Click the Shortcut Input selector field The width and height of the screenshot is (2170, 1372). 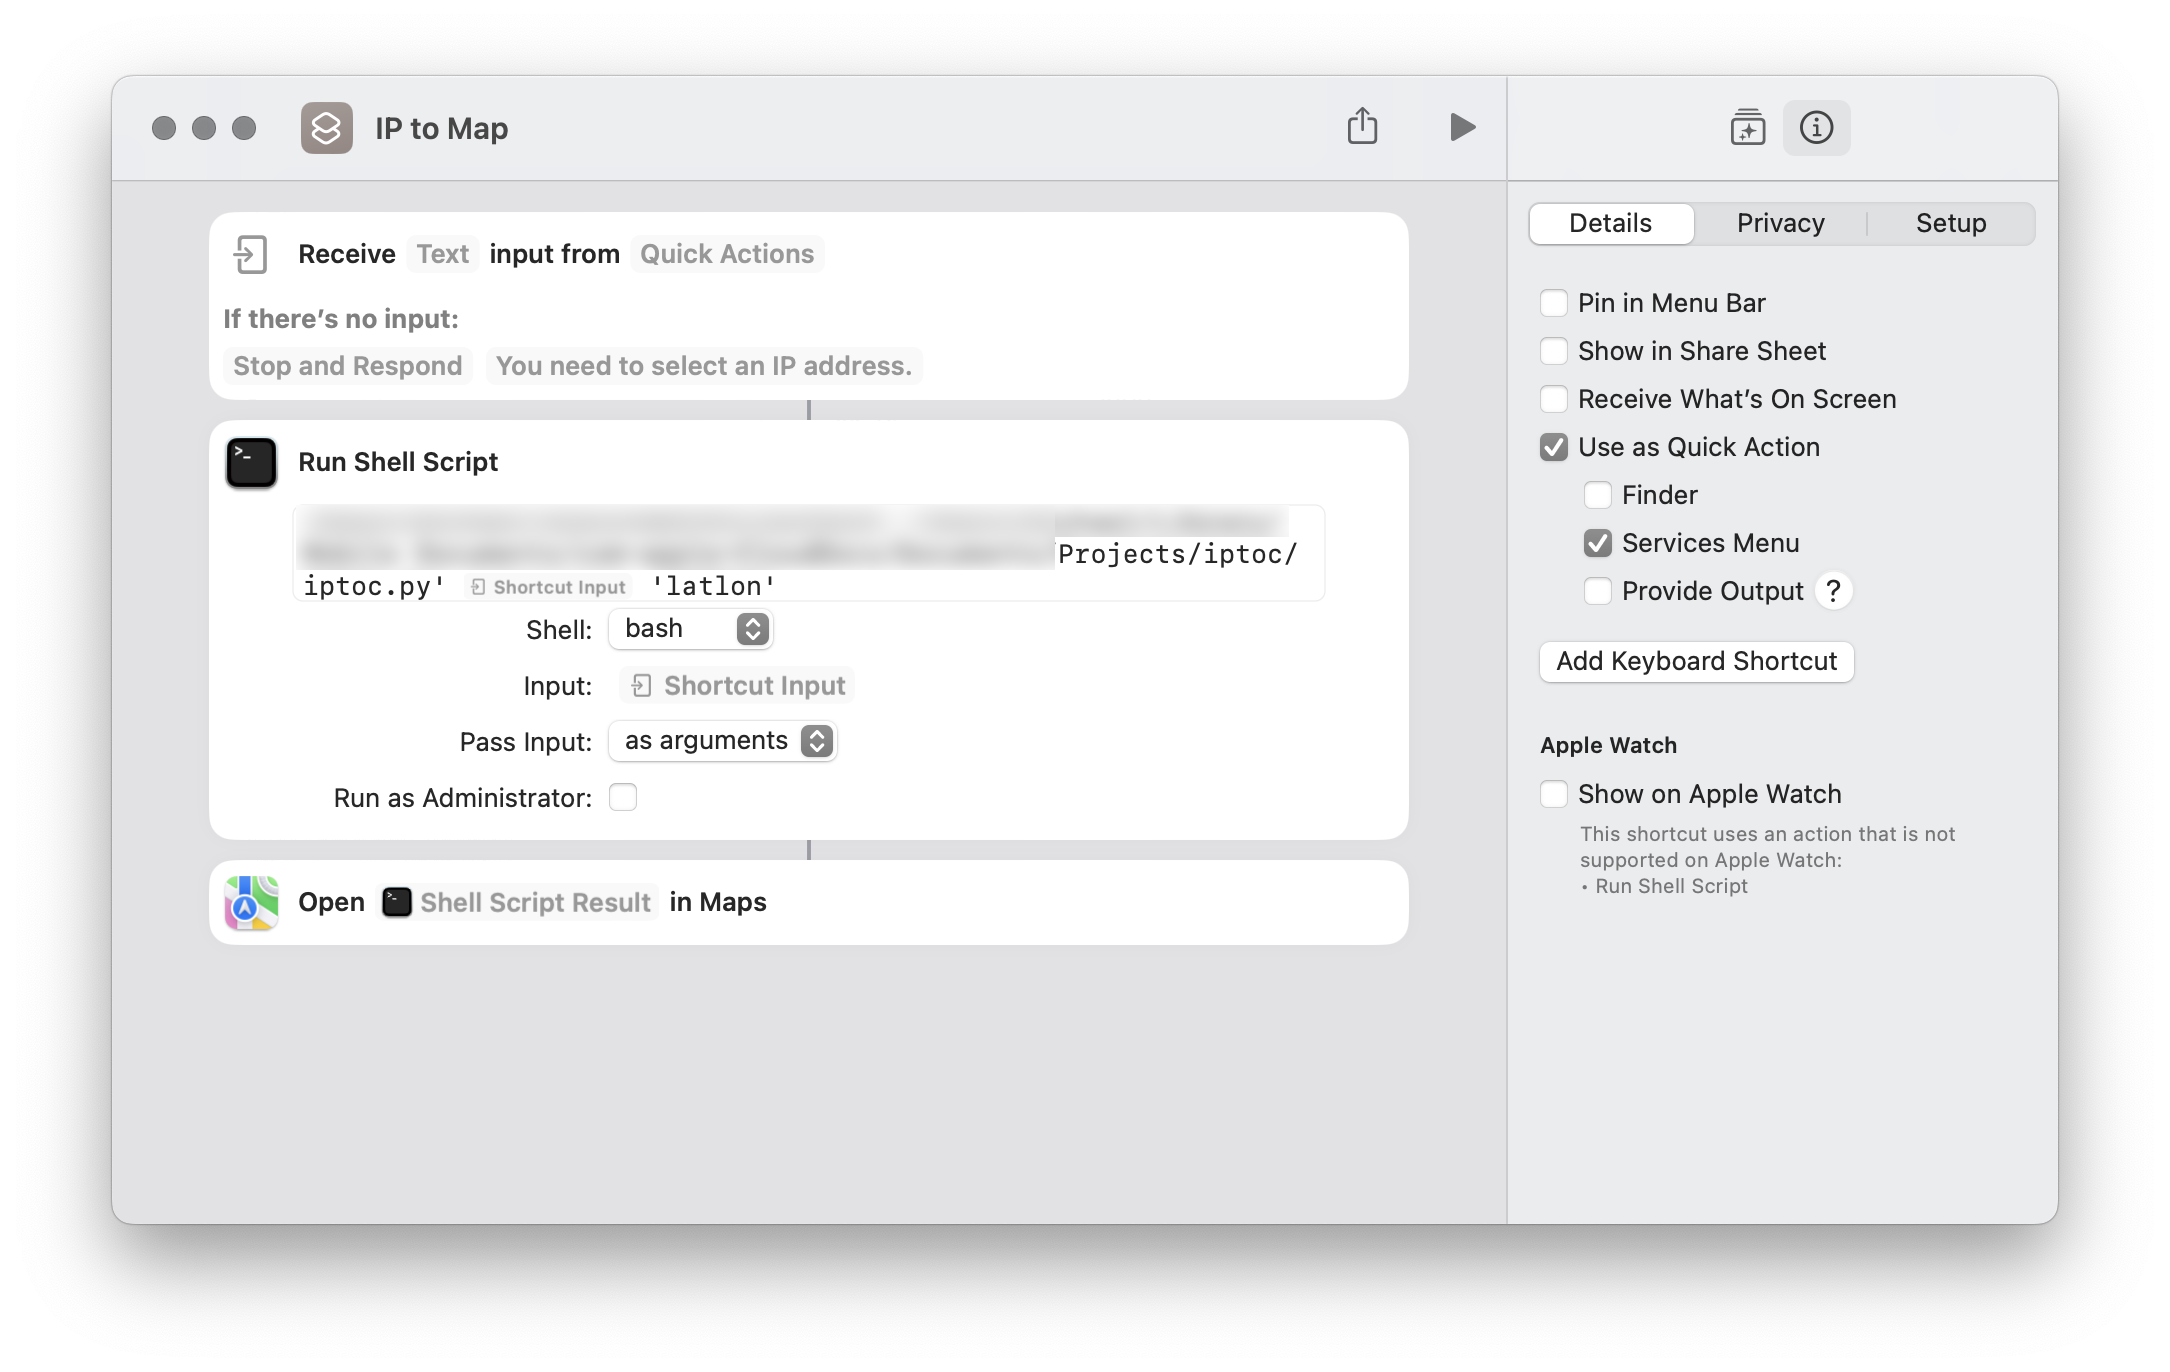tap(738, 684)
